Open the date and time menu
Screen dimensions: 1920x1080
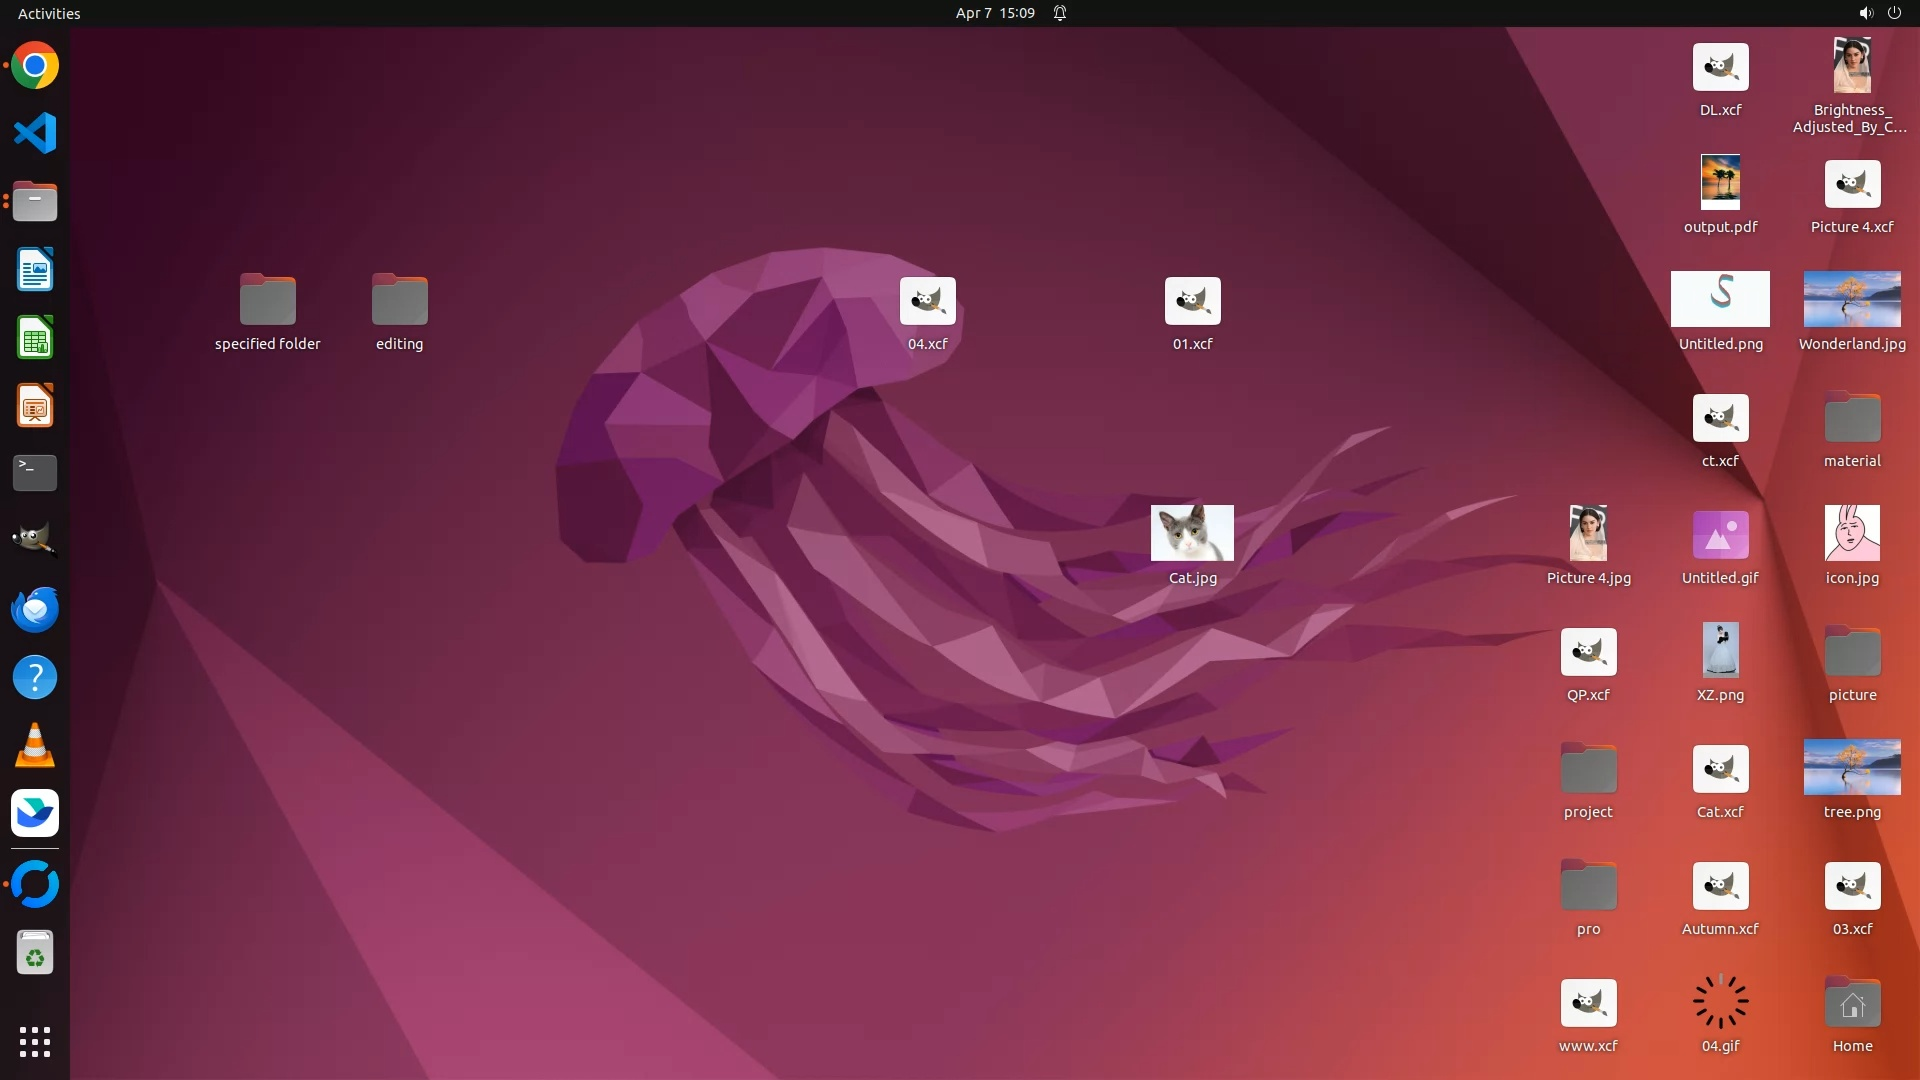994,13
